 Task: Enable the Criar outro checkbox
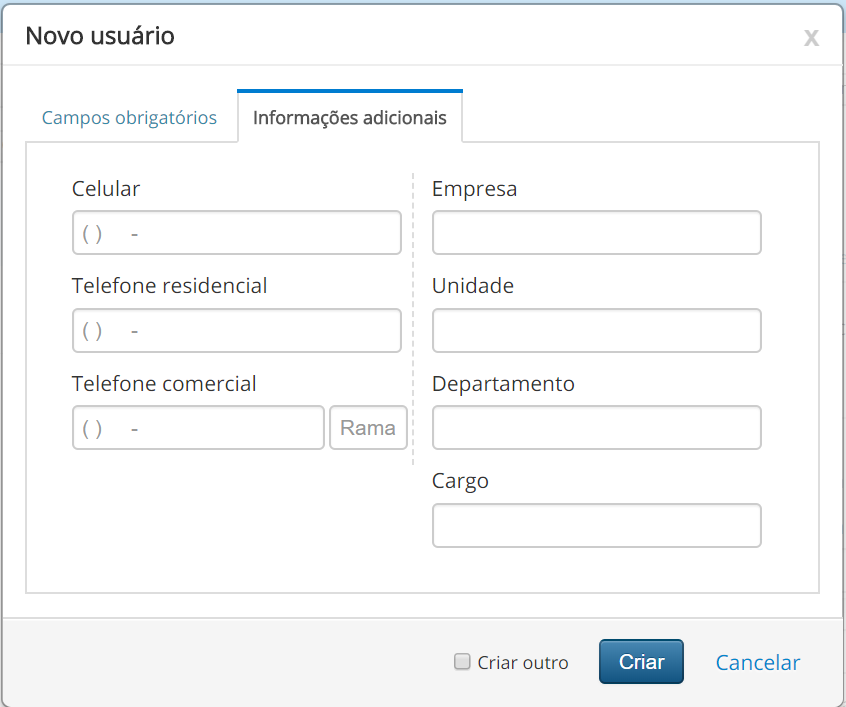coord(462,661)
